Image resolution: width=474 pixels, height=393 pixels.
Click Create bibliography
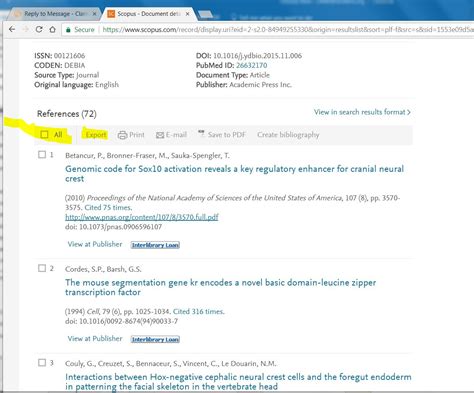tap(288, 135)
